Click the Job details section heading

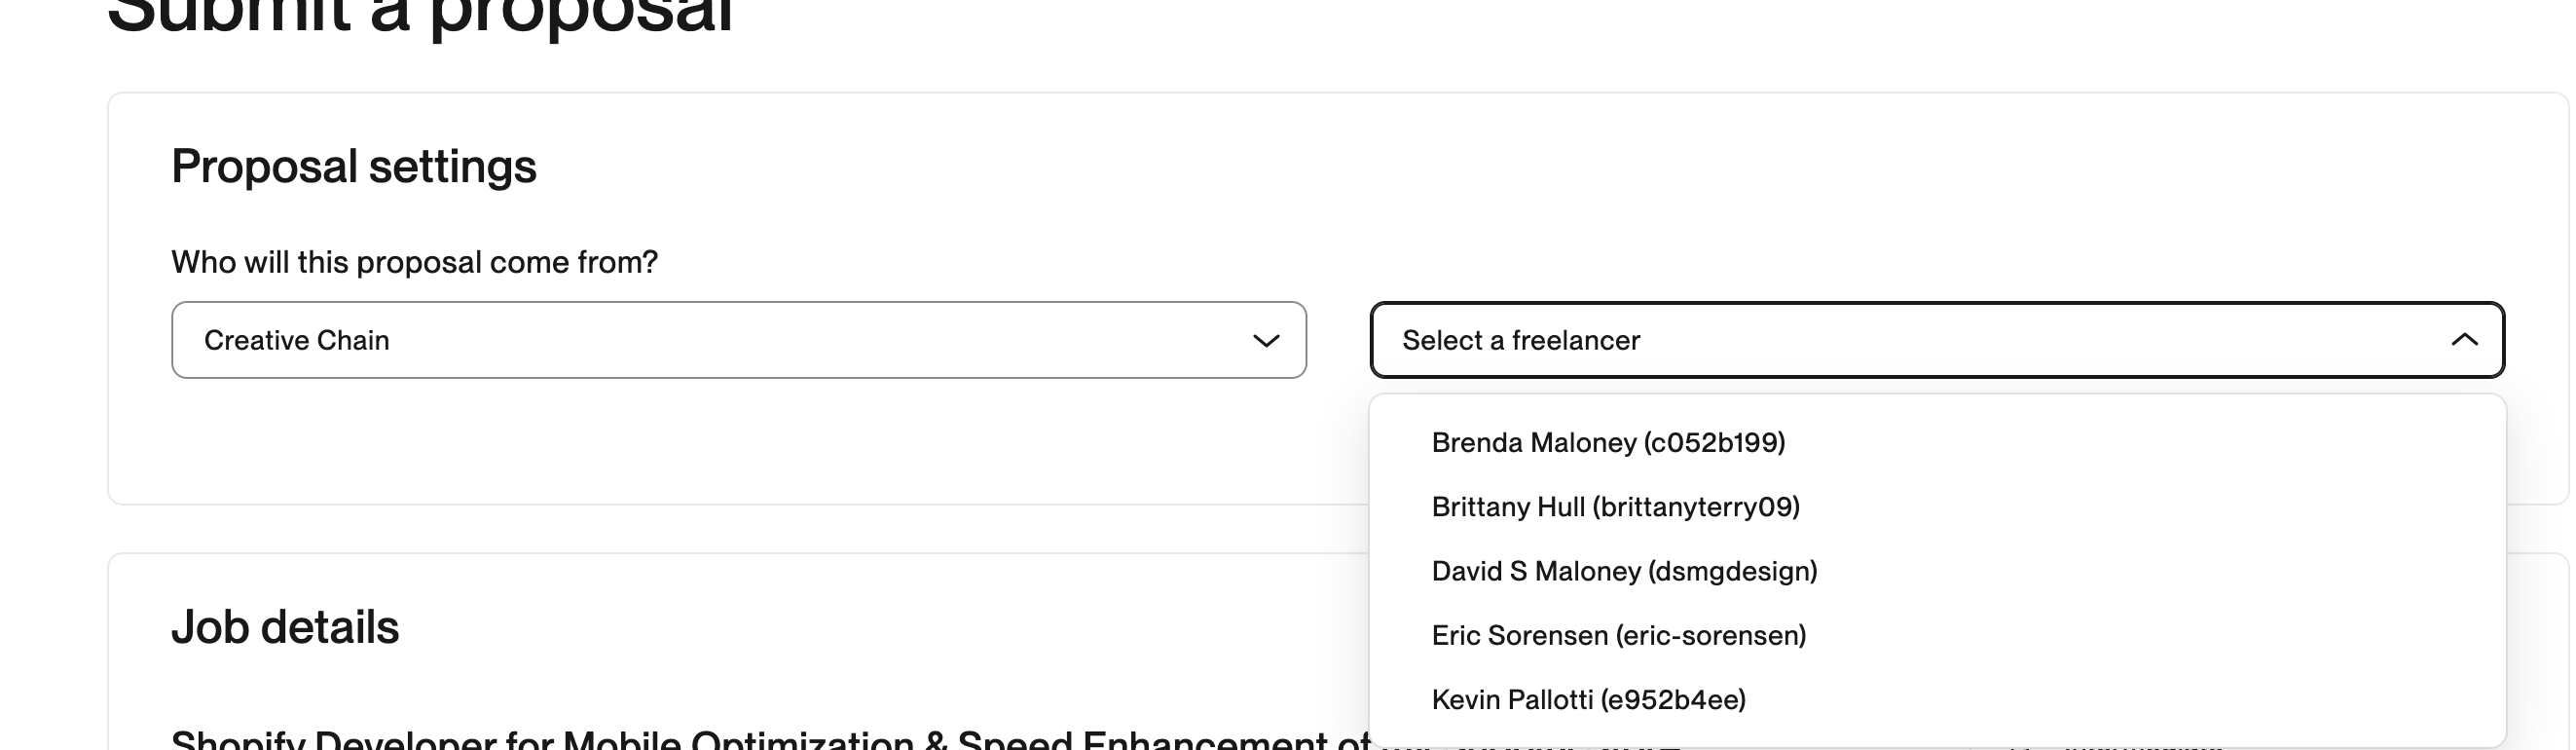[285, 628]
